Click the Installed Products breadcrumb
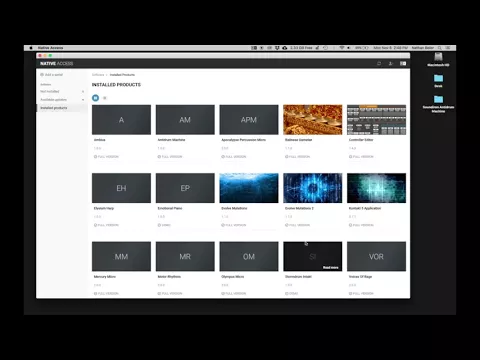This screenshot has width=480, height=360. point(122,75)
